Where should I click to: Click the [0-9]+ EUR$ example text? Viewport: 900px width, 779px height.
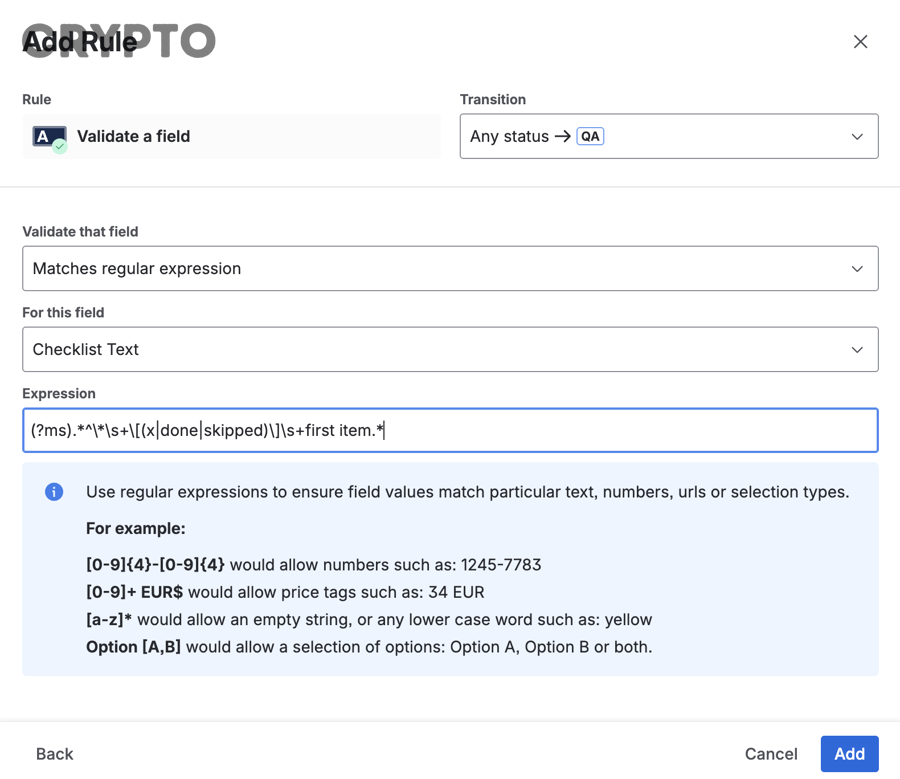pyautogui.click(x=134, y=592)
